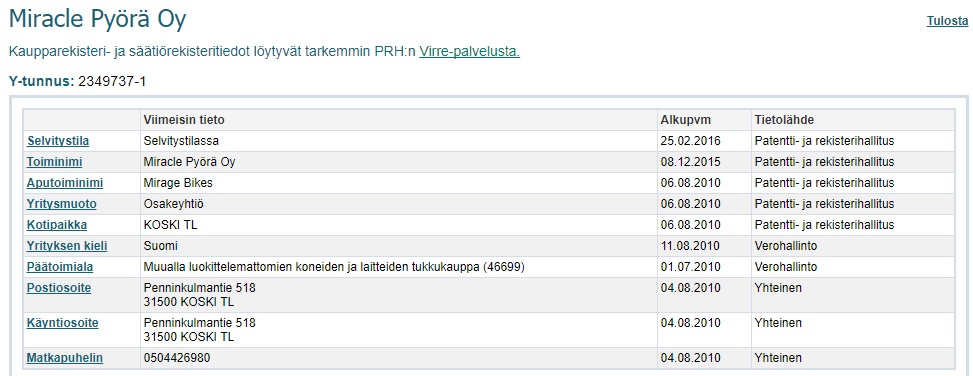Open the Päätoimiala details link

pyautogui.click(x=60, y=267)
